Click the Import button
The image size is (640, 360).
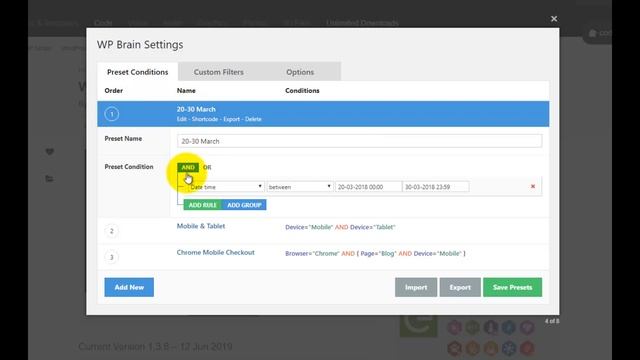[416, 287]
